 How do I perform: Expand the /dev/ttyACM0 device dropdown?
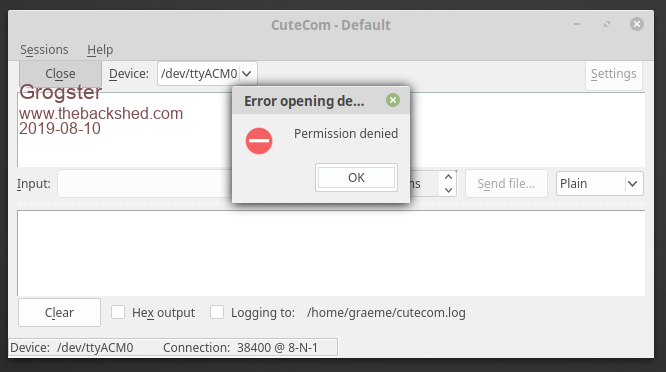[247, 74]
